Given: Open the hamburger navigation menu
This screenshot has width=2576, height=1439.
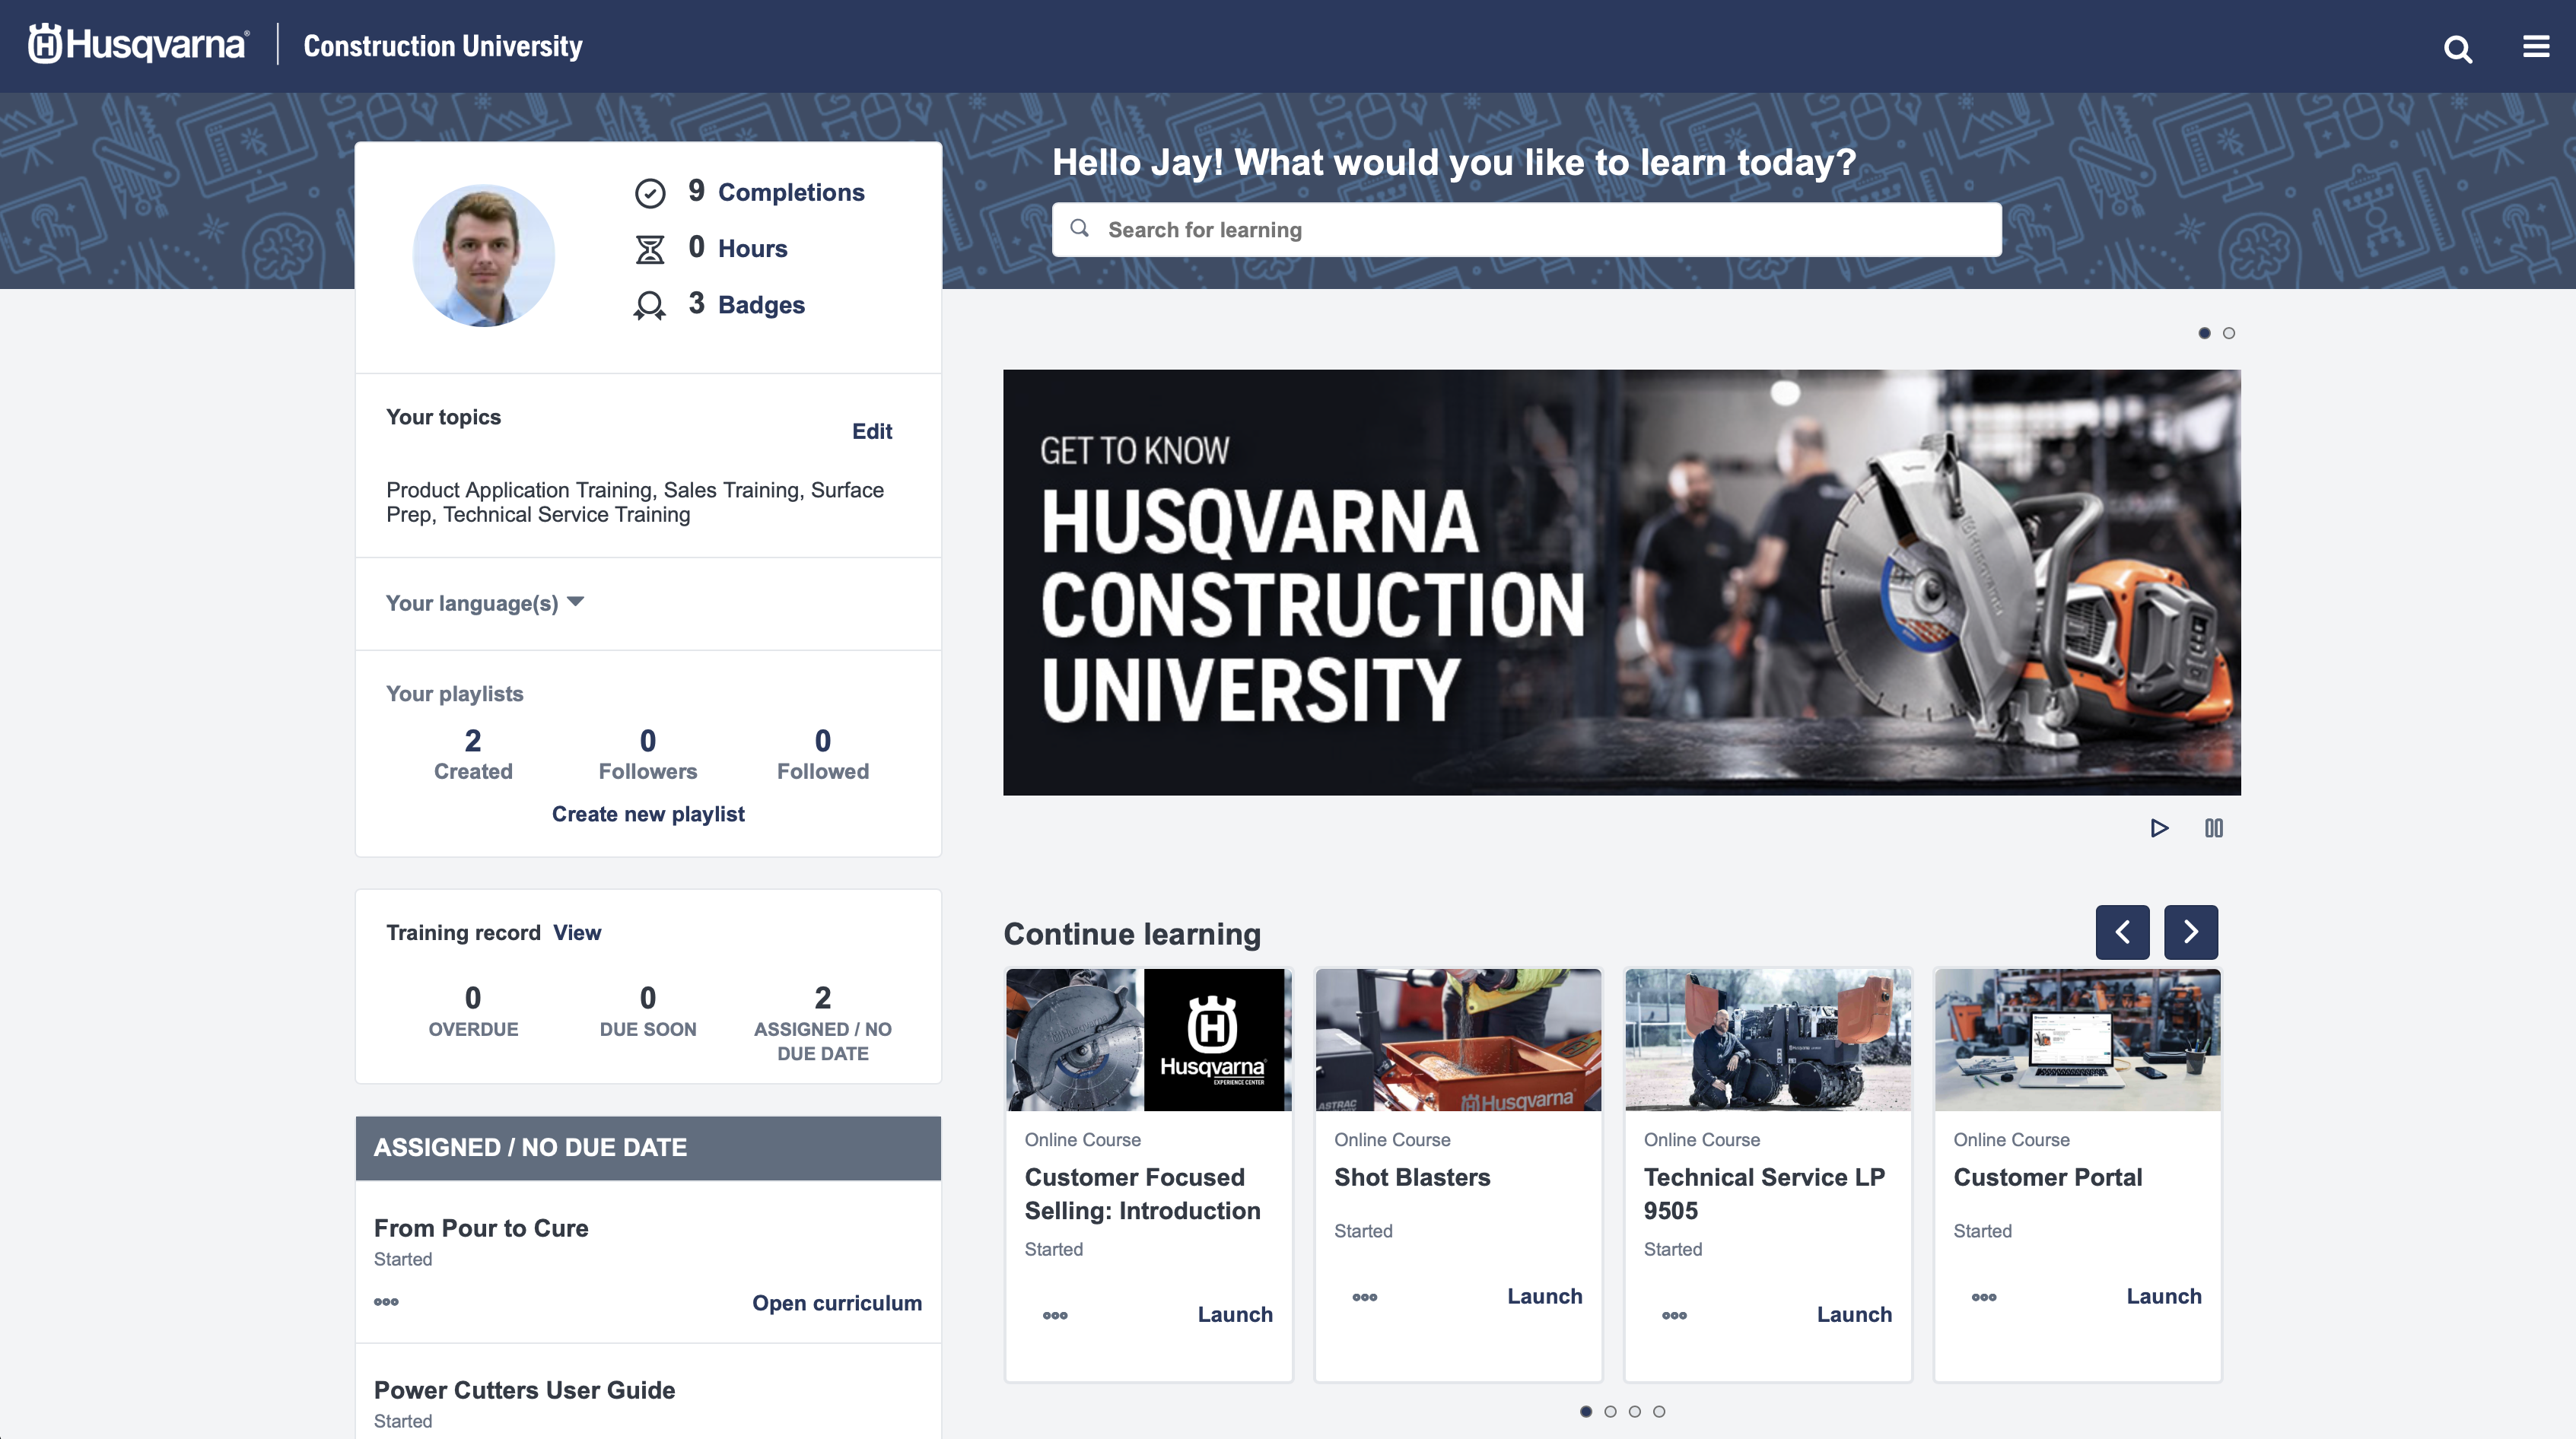Looking at the screenshot, I should pyautogui.click(x=2536, y=46).
